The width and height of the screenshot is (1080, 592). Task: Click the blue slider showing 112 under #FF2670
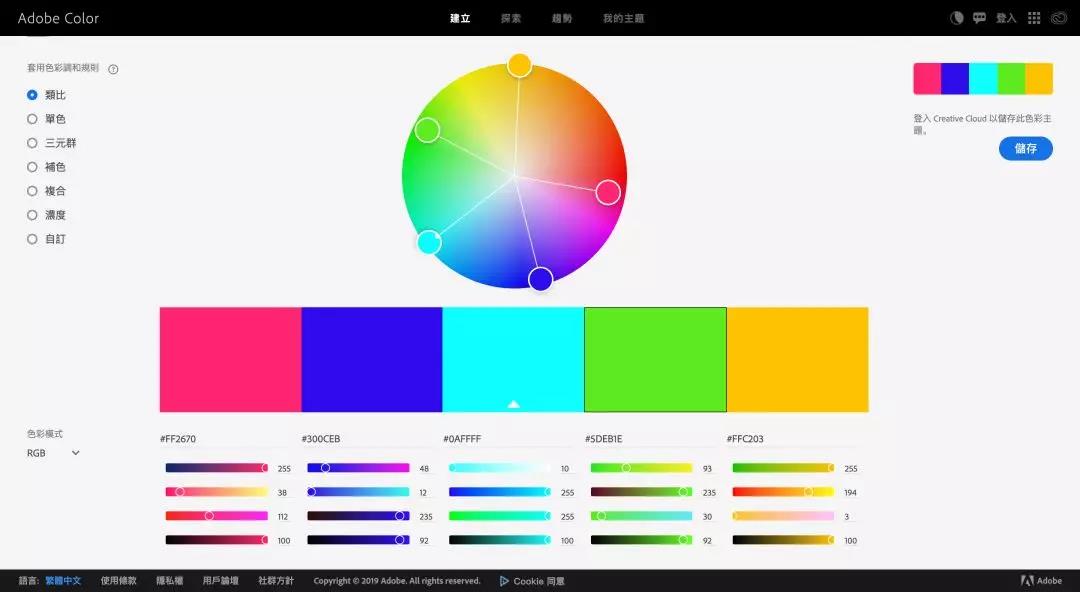pyautogui.click(x=216, y=516)
